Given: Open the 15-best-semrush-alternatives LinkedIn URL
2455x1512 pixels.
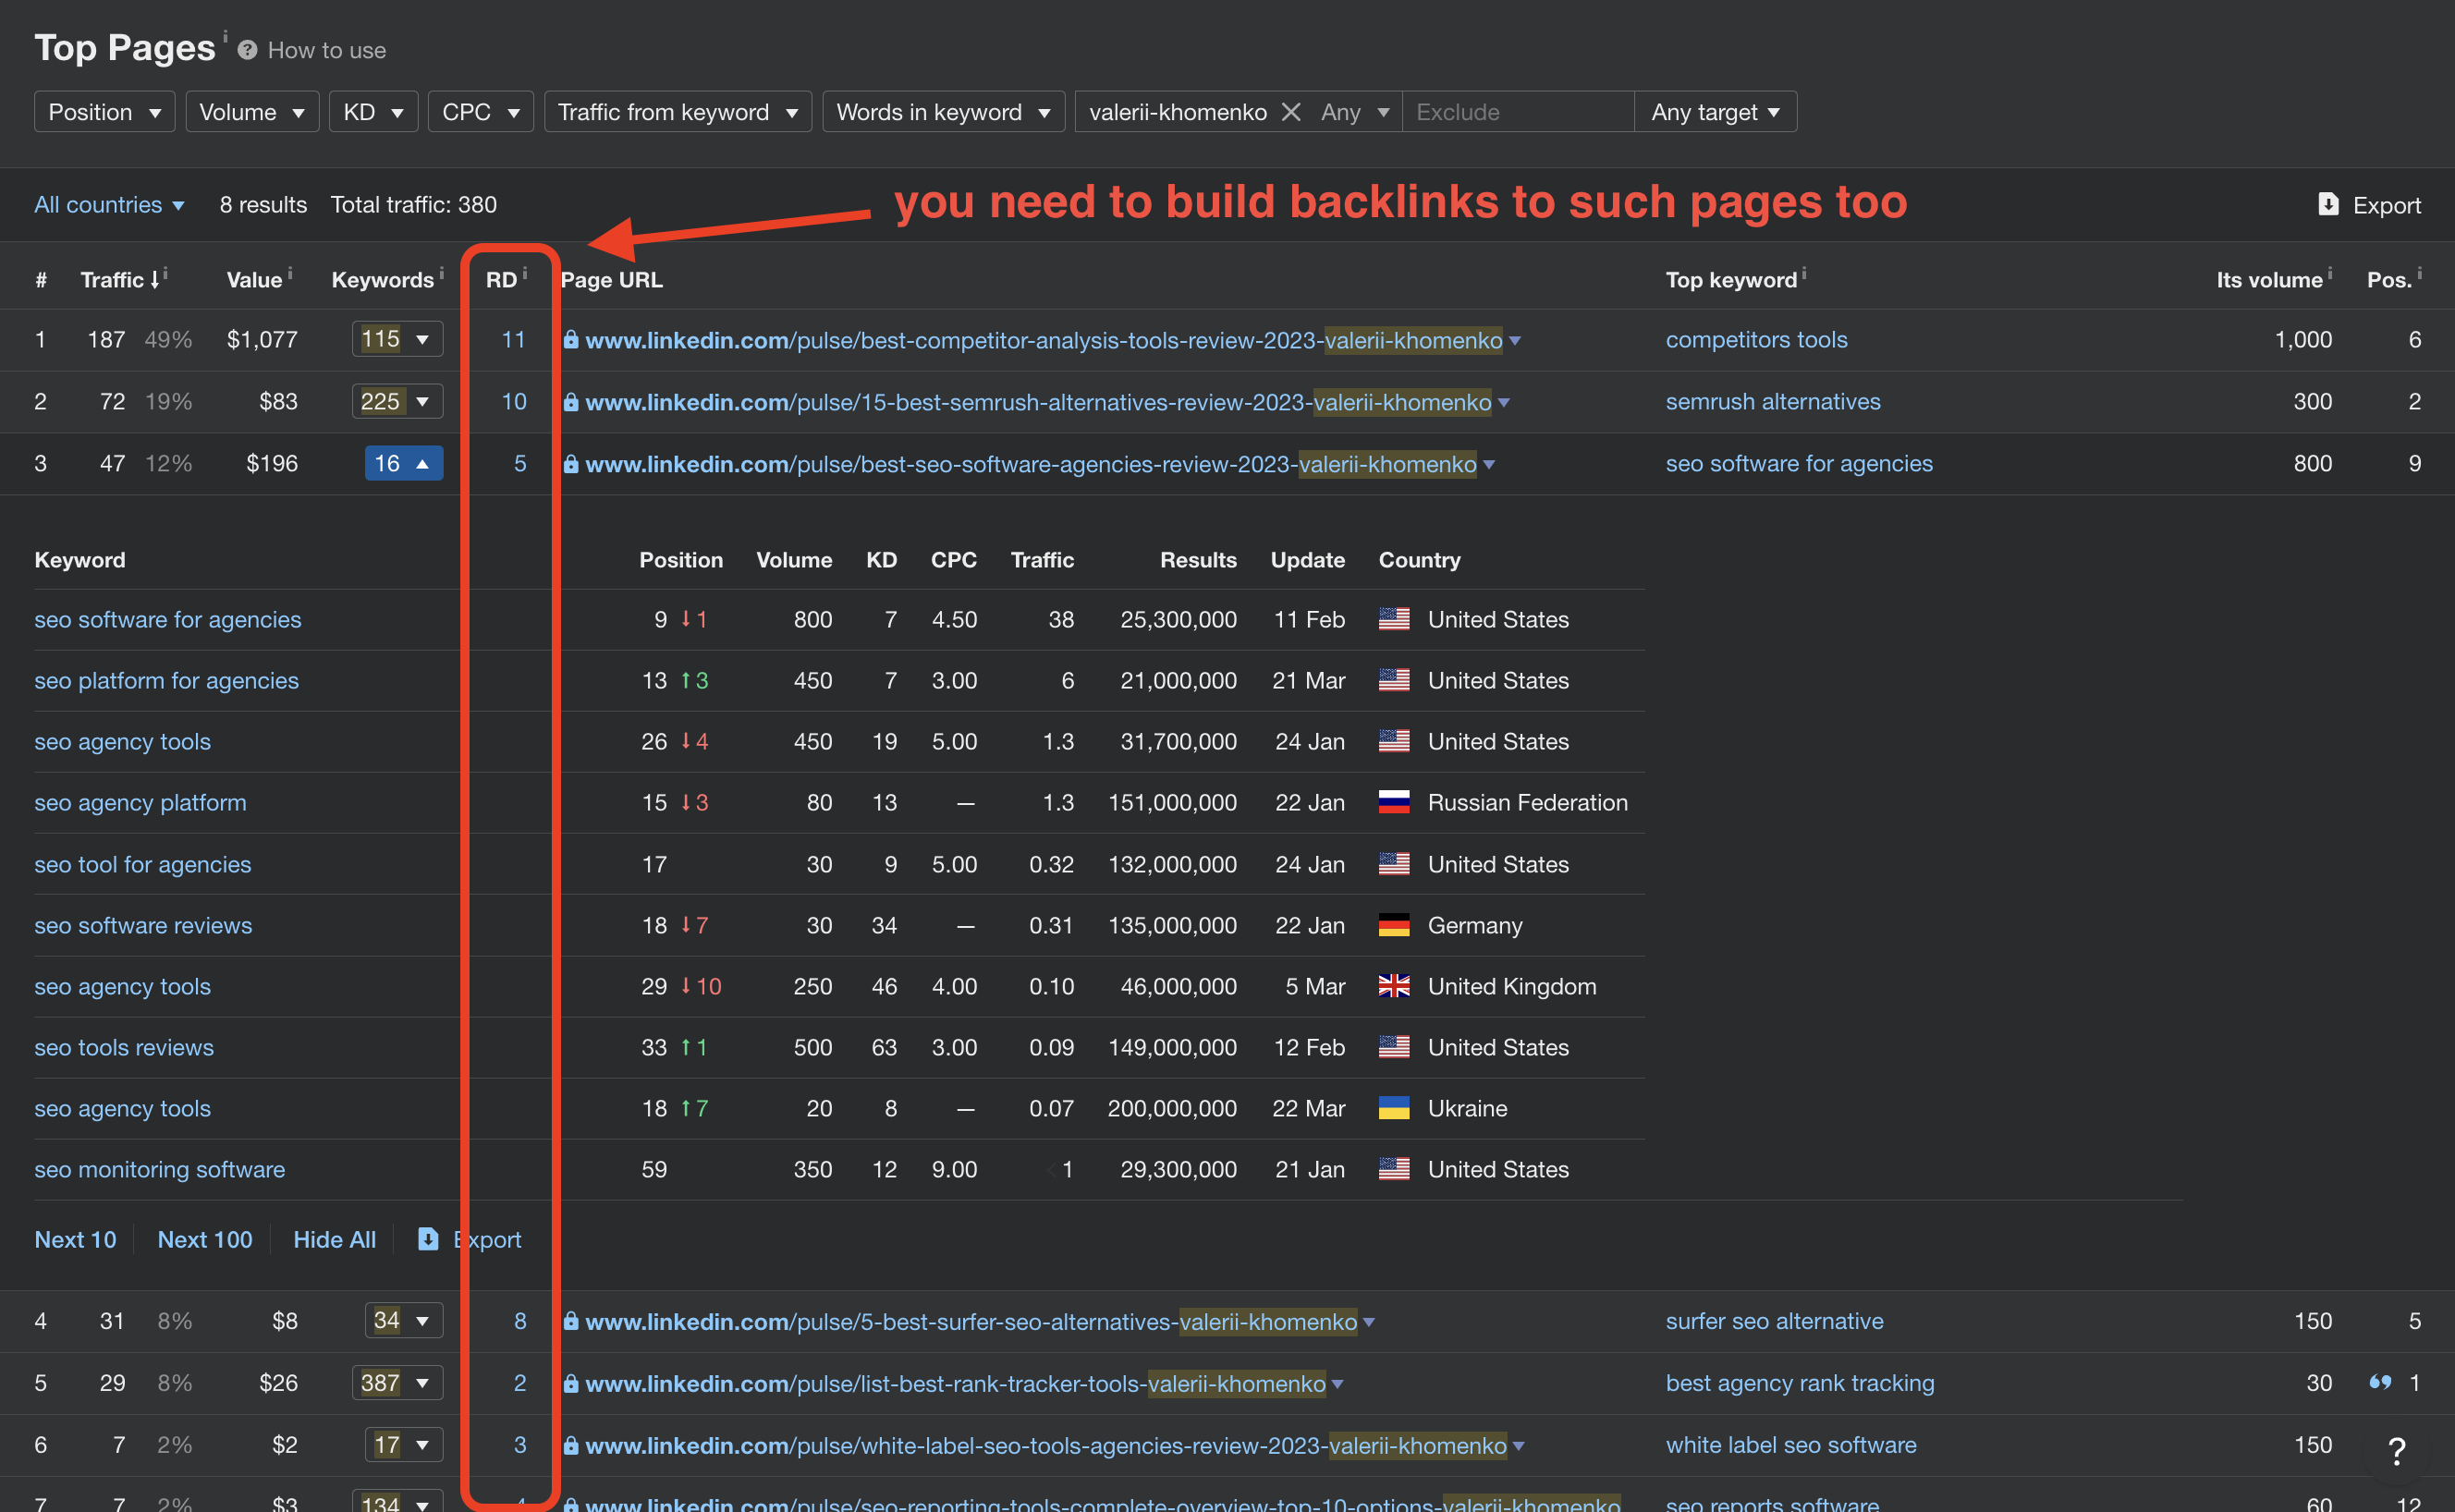Looking at the screenshot, I should [1038, 402].
